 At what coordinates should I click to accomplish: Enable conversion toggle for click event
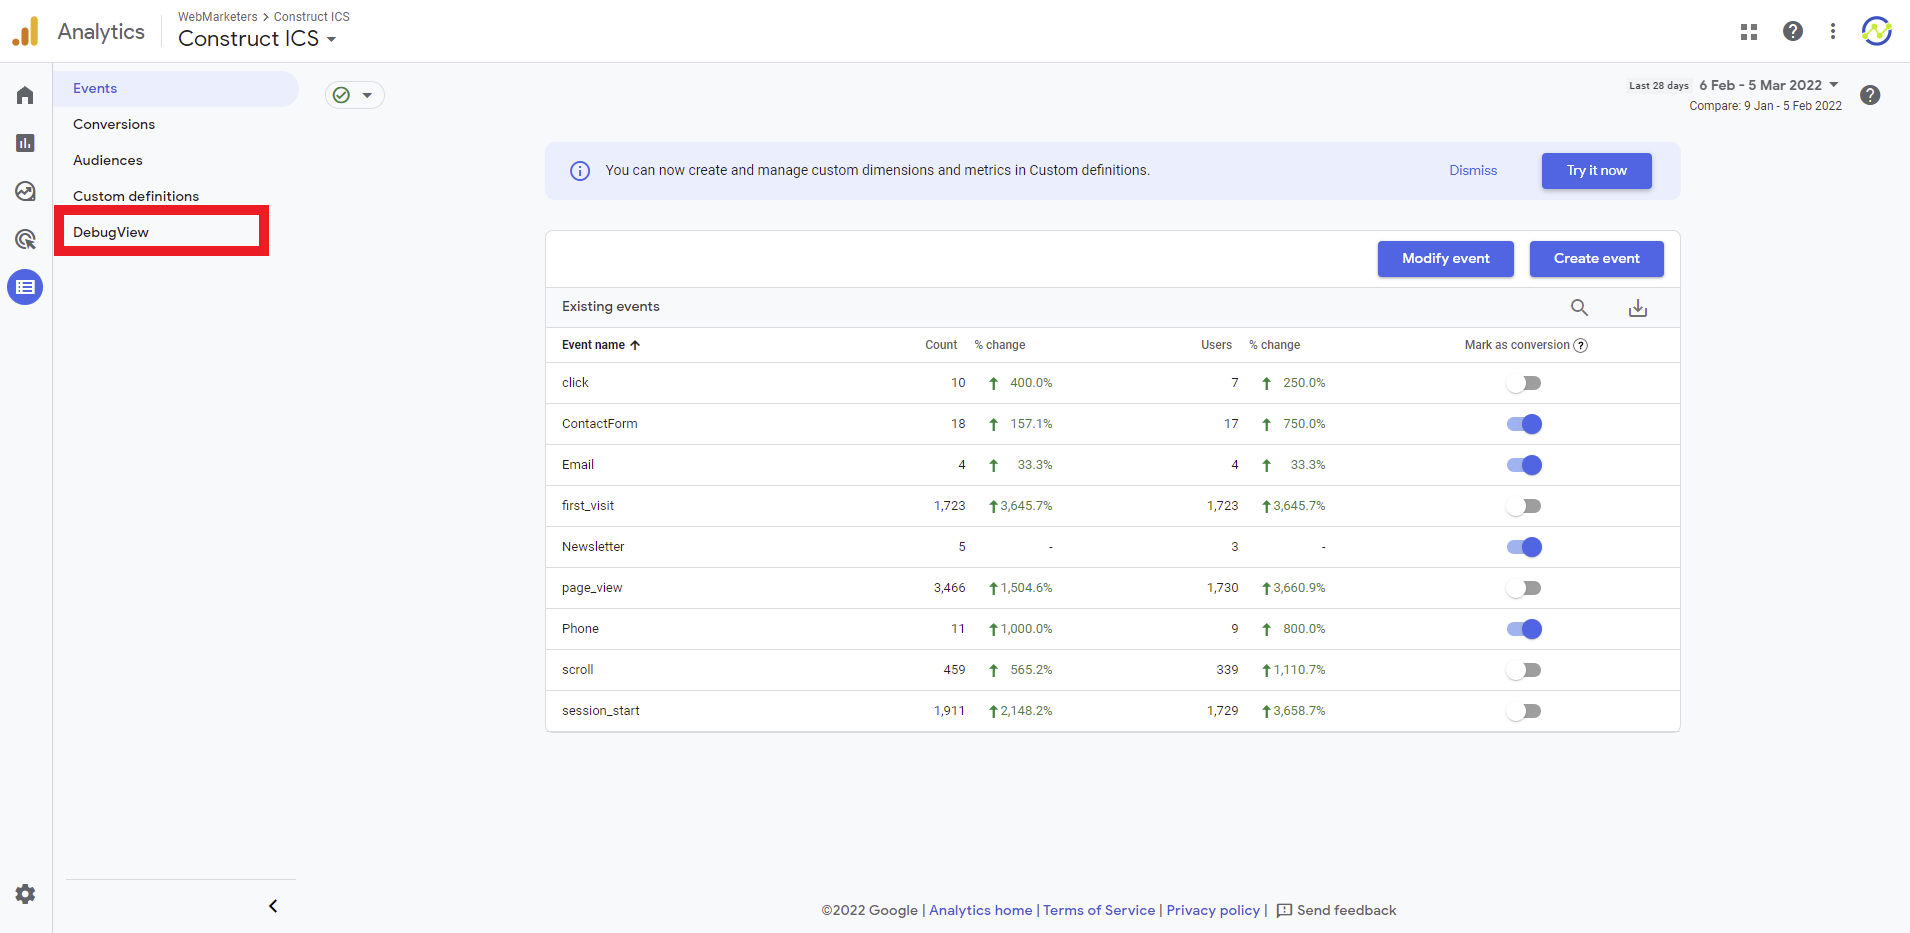[x=1524, y=383]
